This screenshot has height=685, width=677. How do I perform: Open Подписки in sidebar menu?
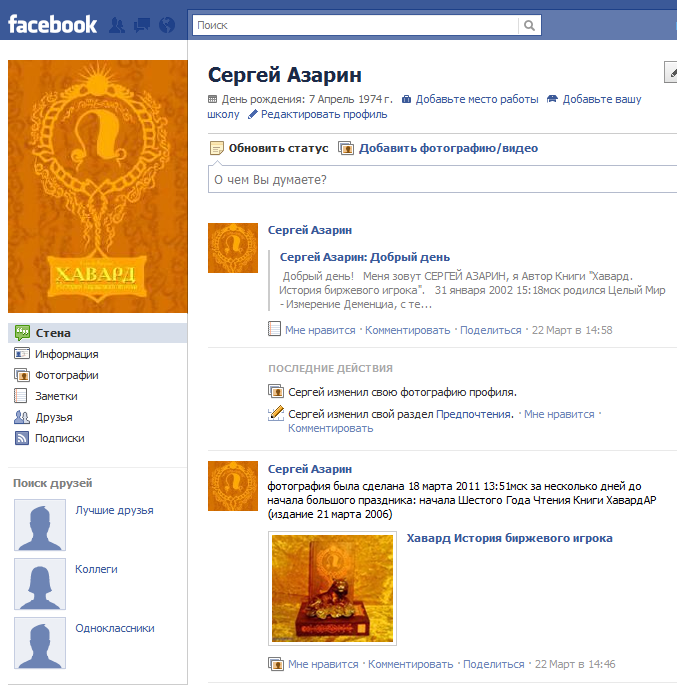coord(59,438)
